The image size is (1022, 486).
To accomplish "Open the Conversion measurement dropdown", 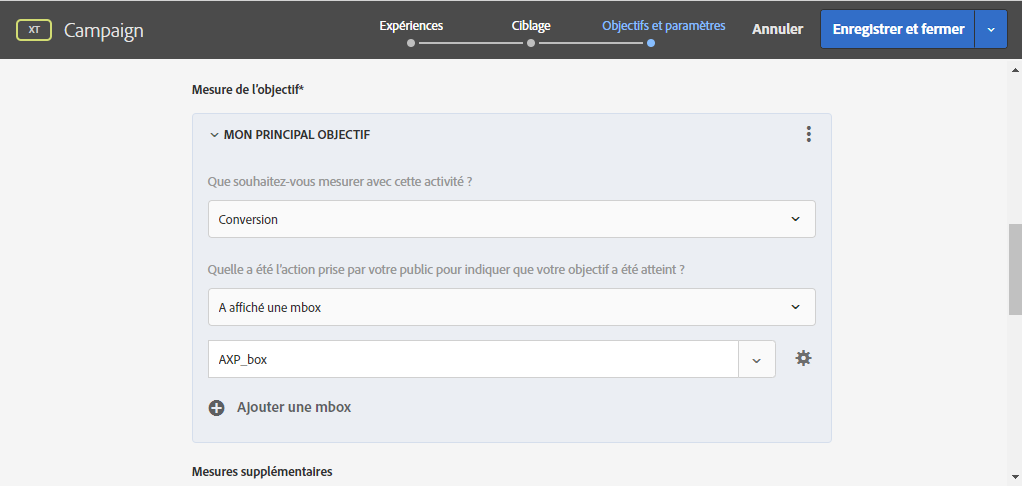I will [x=511, y=219].
